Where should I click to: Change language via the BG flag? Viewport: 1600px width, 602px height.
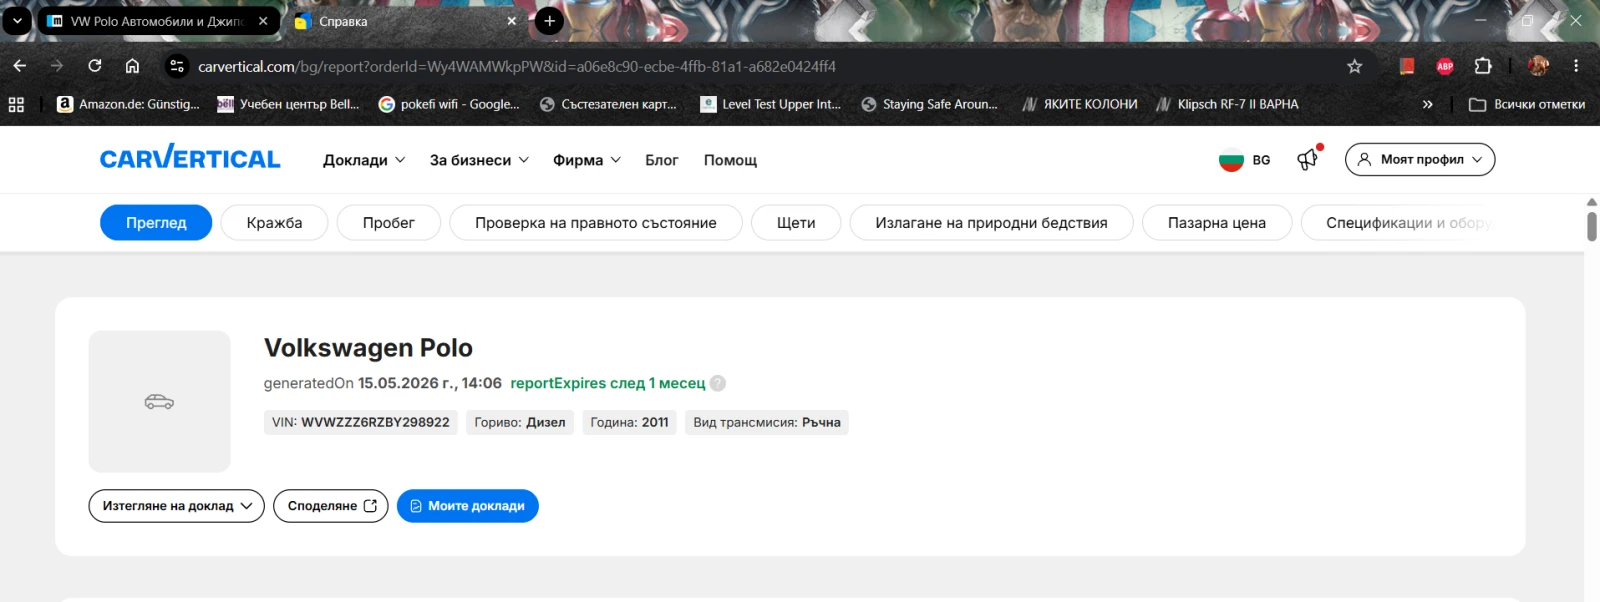[x=1244, y=160]
